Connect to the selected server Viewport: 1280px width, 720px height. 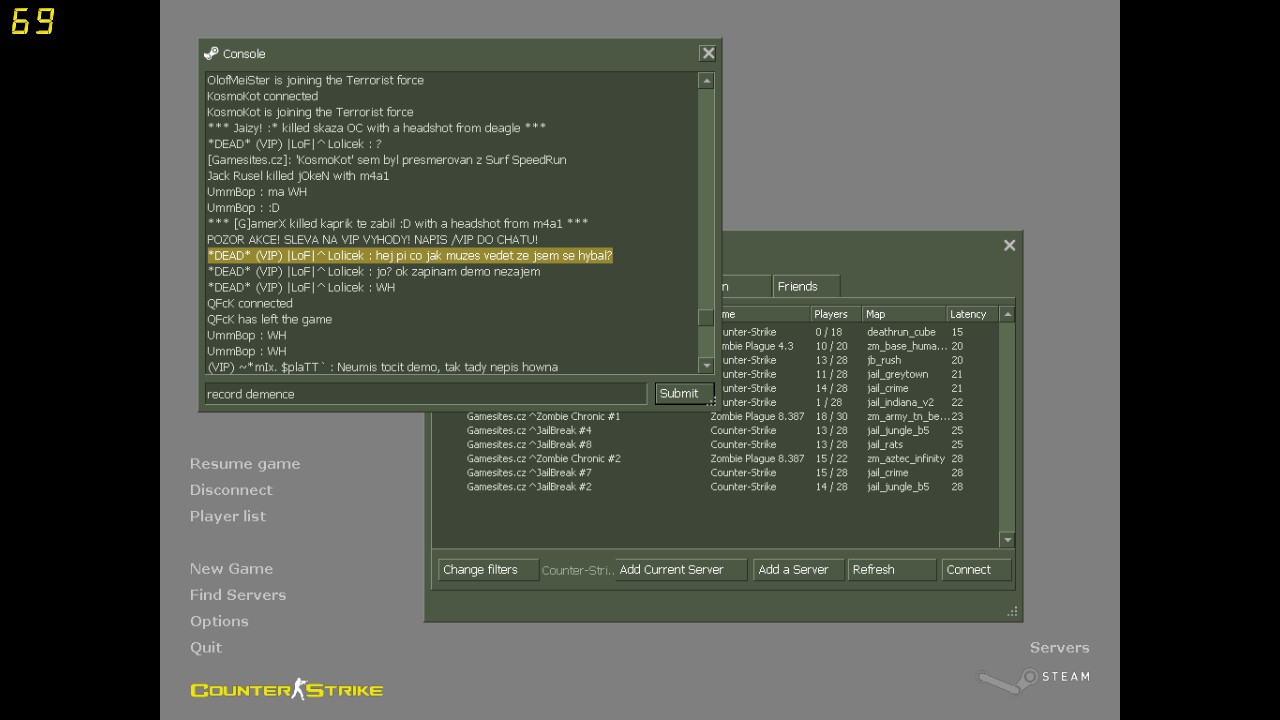tap(977, 570)
